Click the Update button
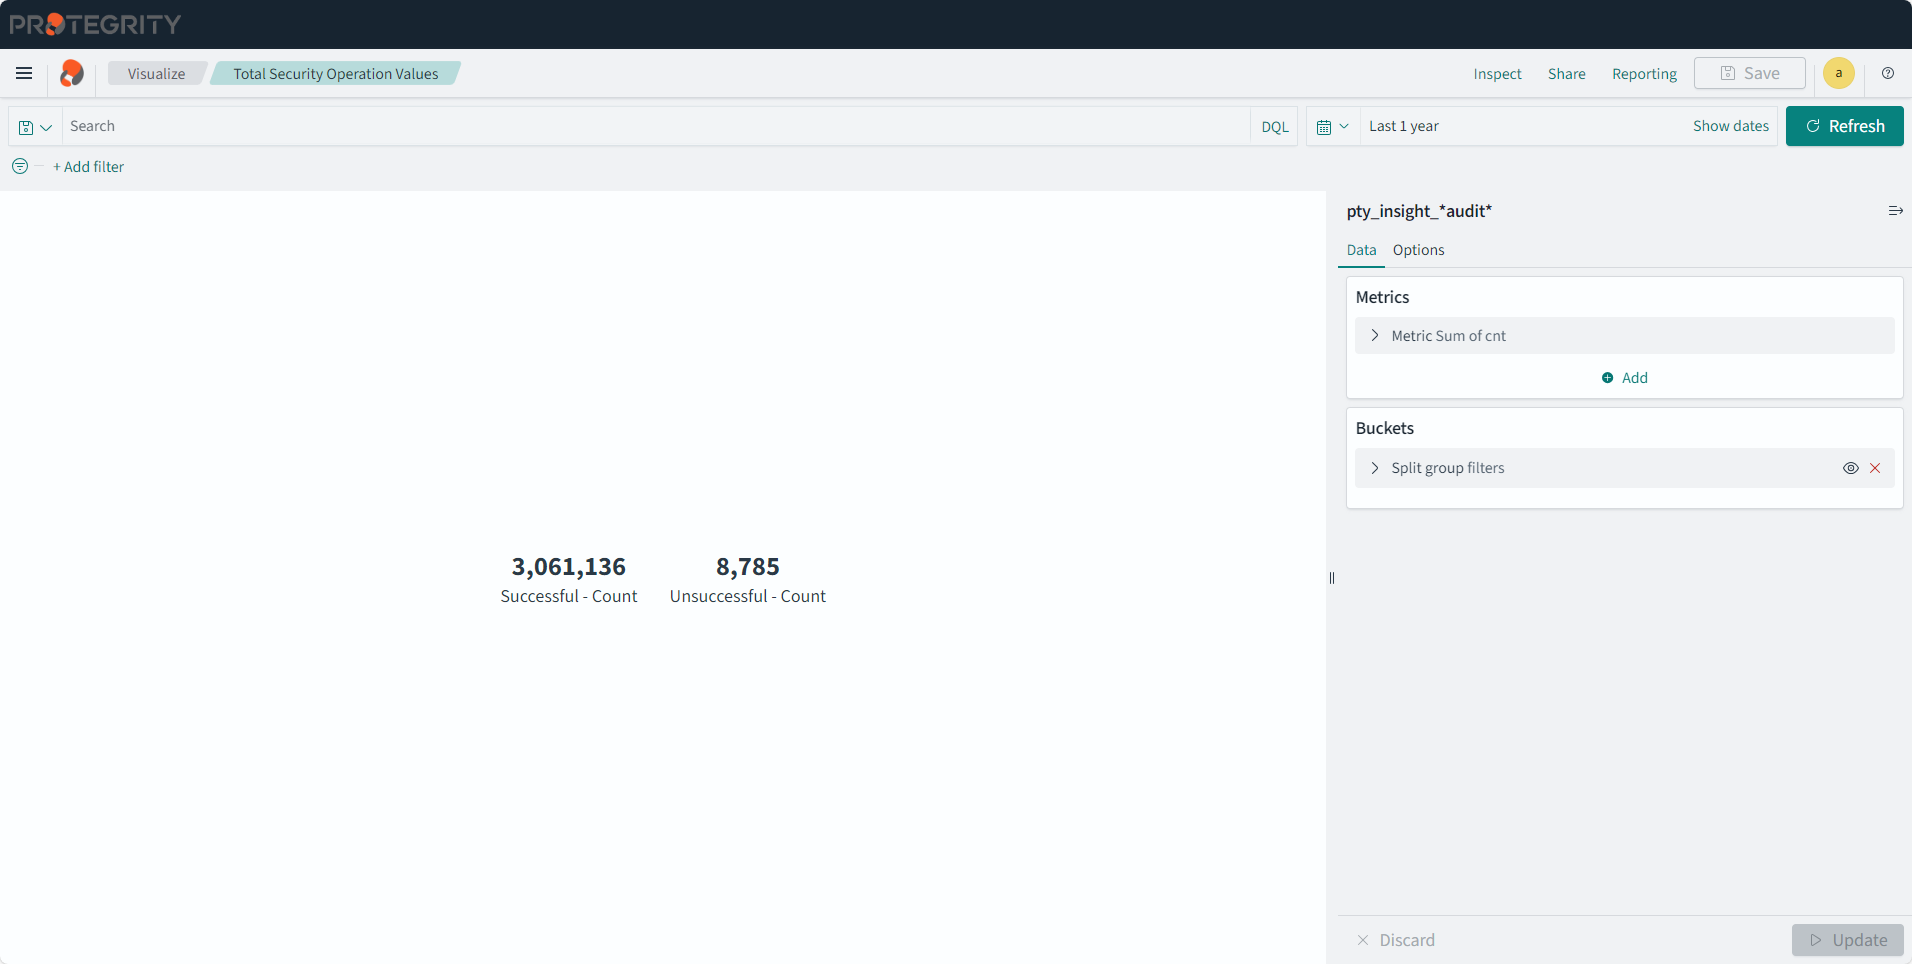 (x=1847, y=940)
